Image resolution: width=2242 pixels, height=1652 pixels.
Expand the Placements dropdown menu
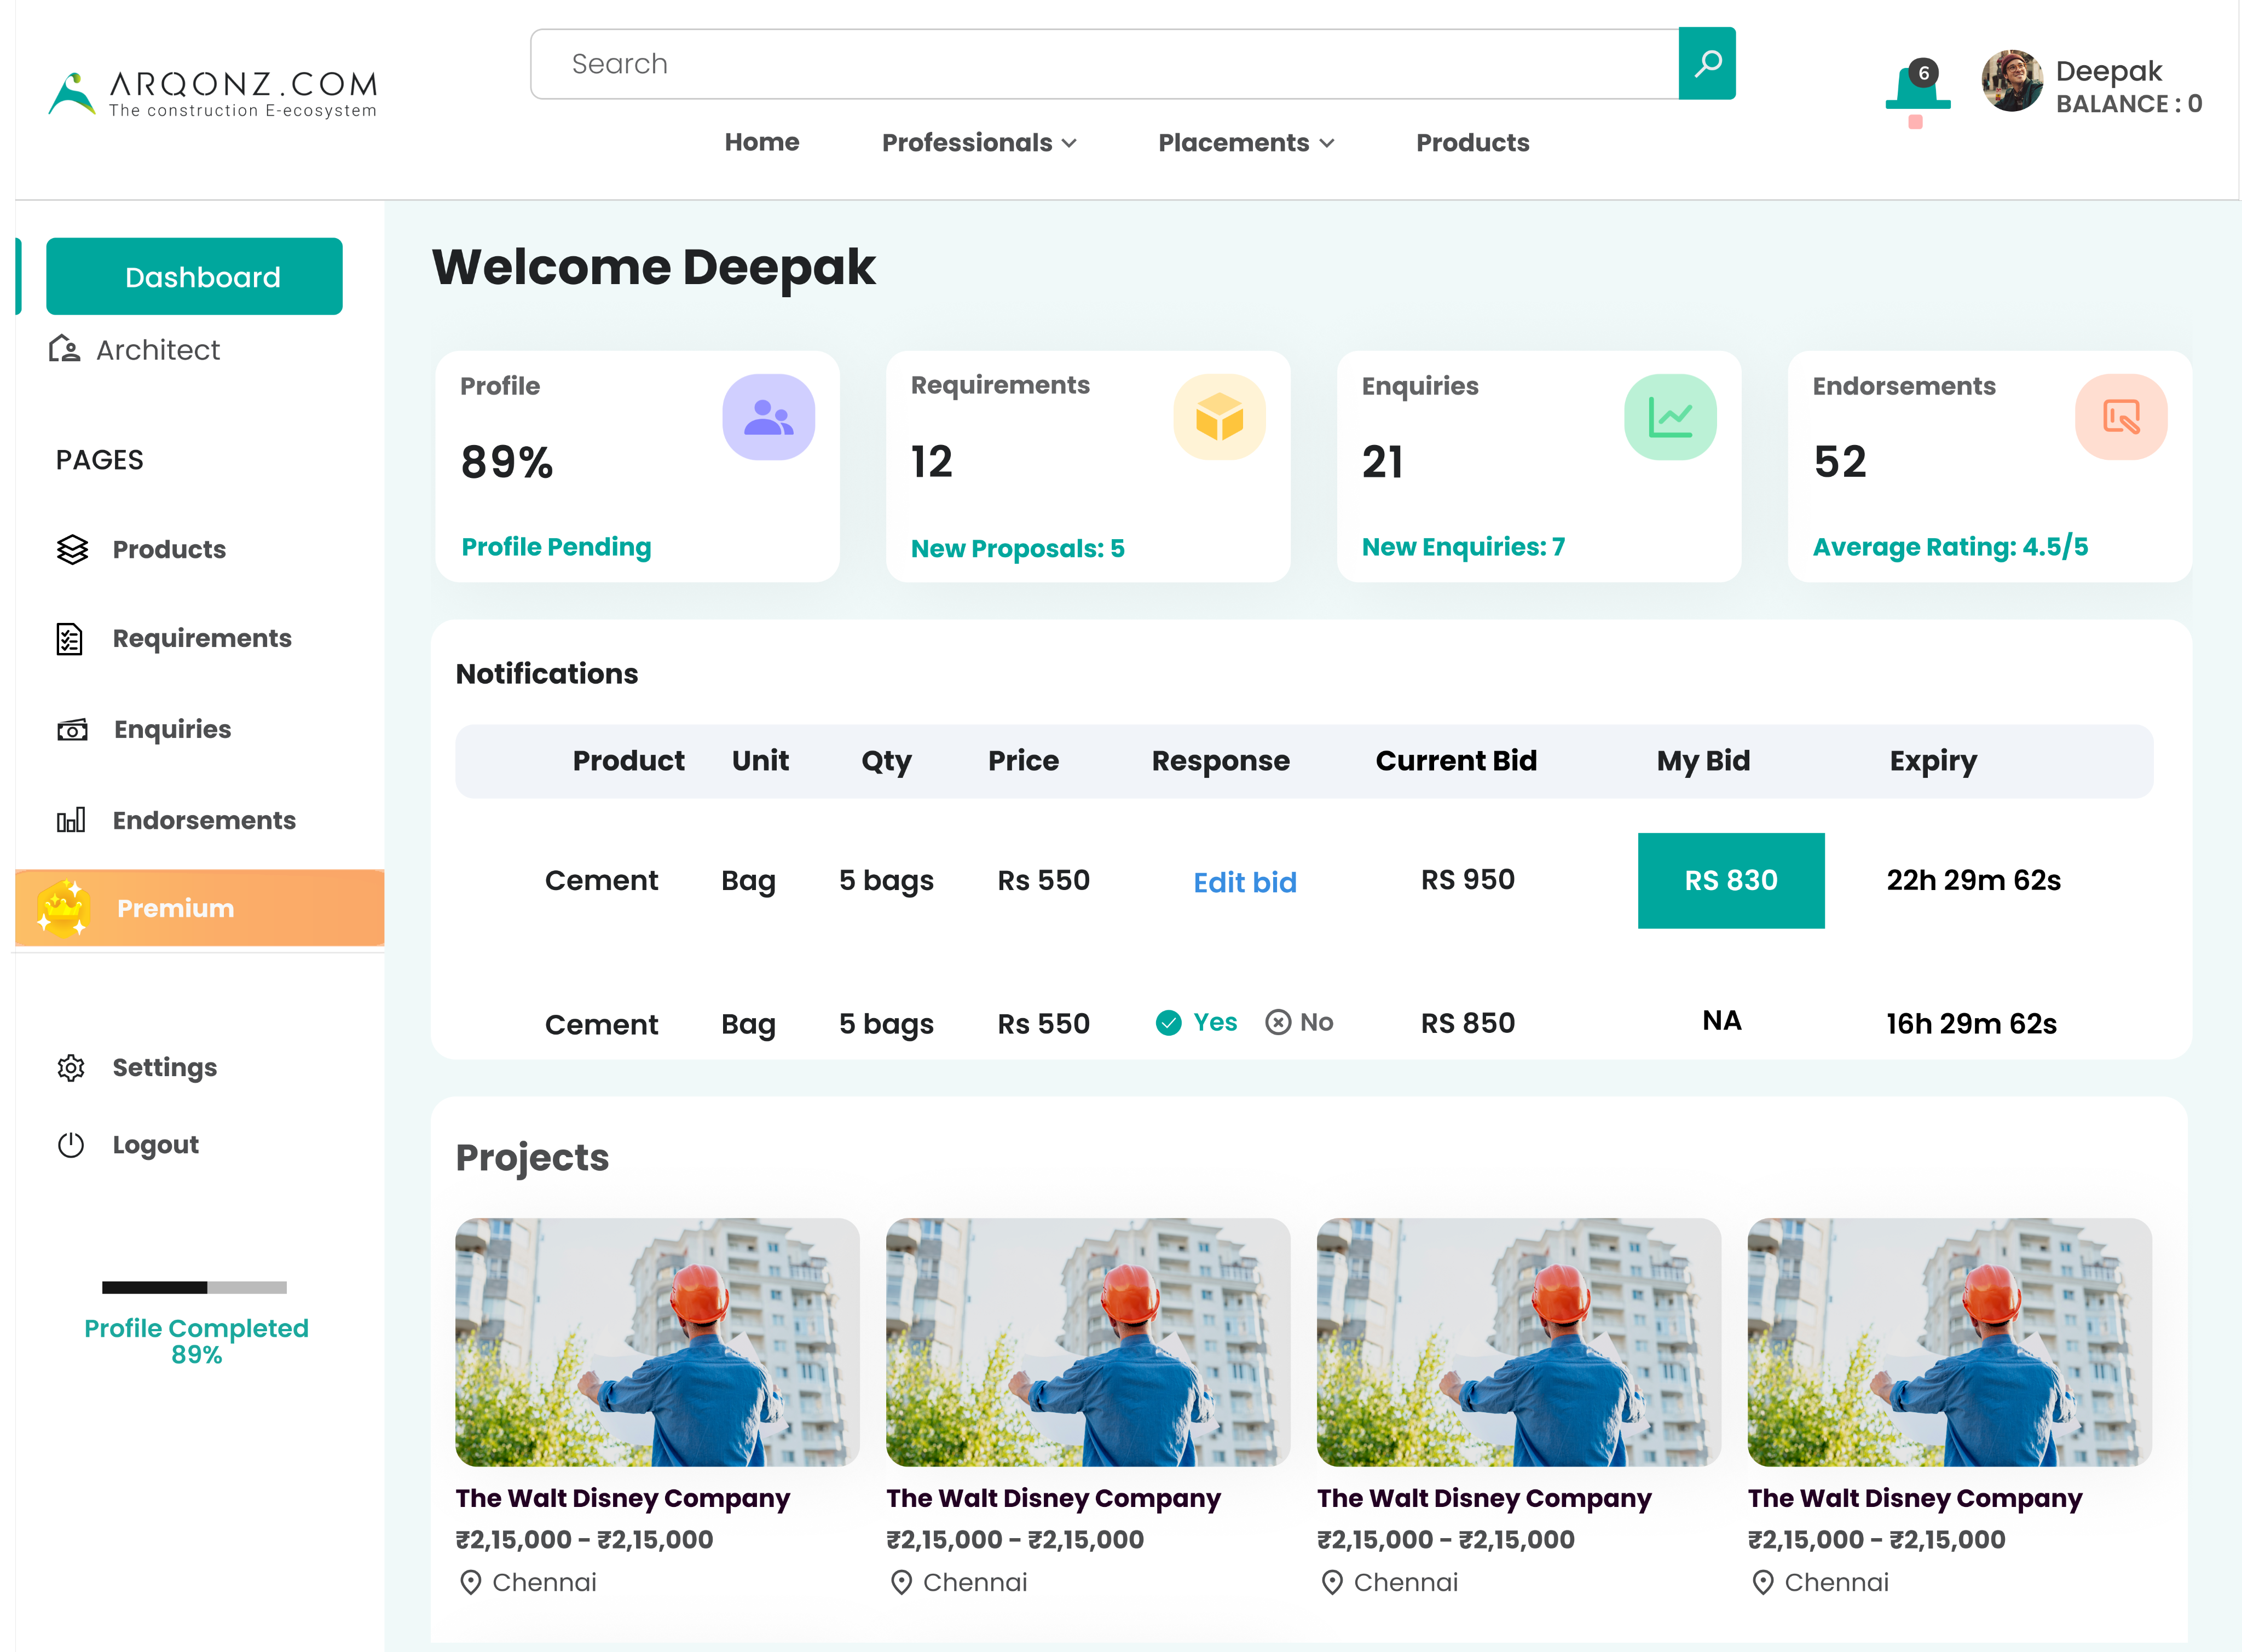1245,143
